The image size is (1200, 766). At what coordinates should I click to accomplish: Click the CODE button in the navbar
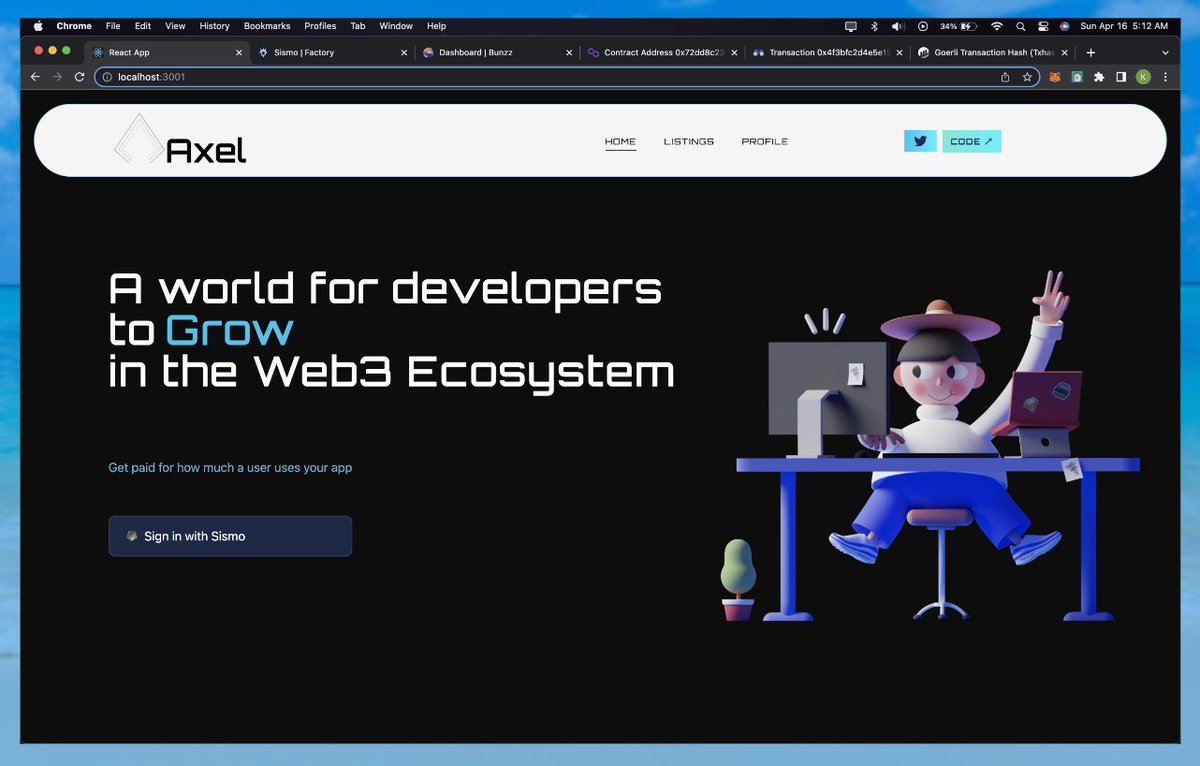tap(971, 141)
